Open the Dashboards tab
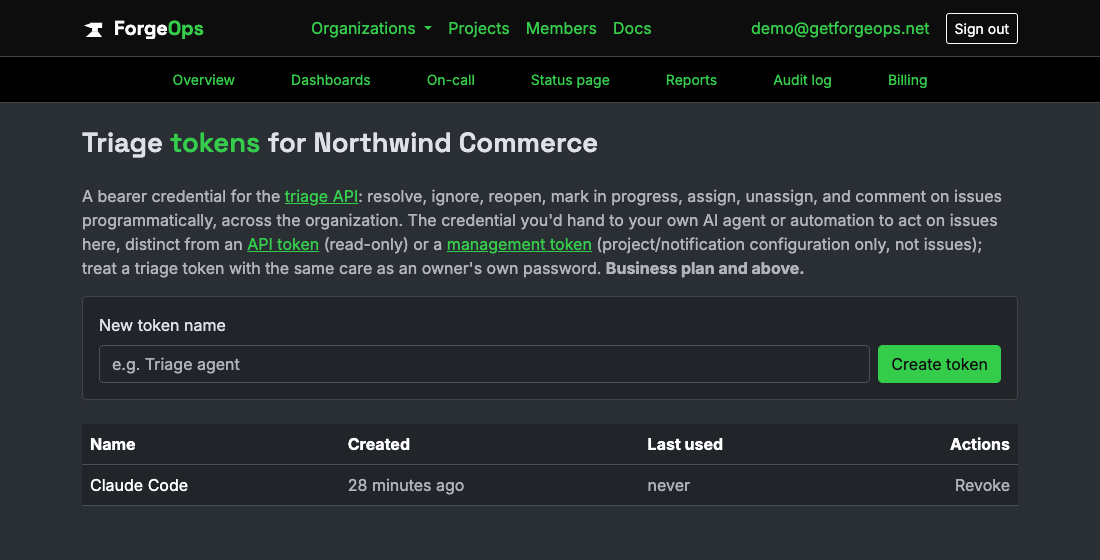The height and width of the screenshot is (560, 1100). coord(330,80)
